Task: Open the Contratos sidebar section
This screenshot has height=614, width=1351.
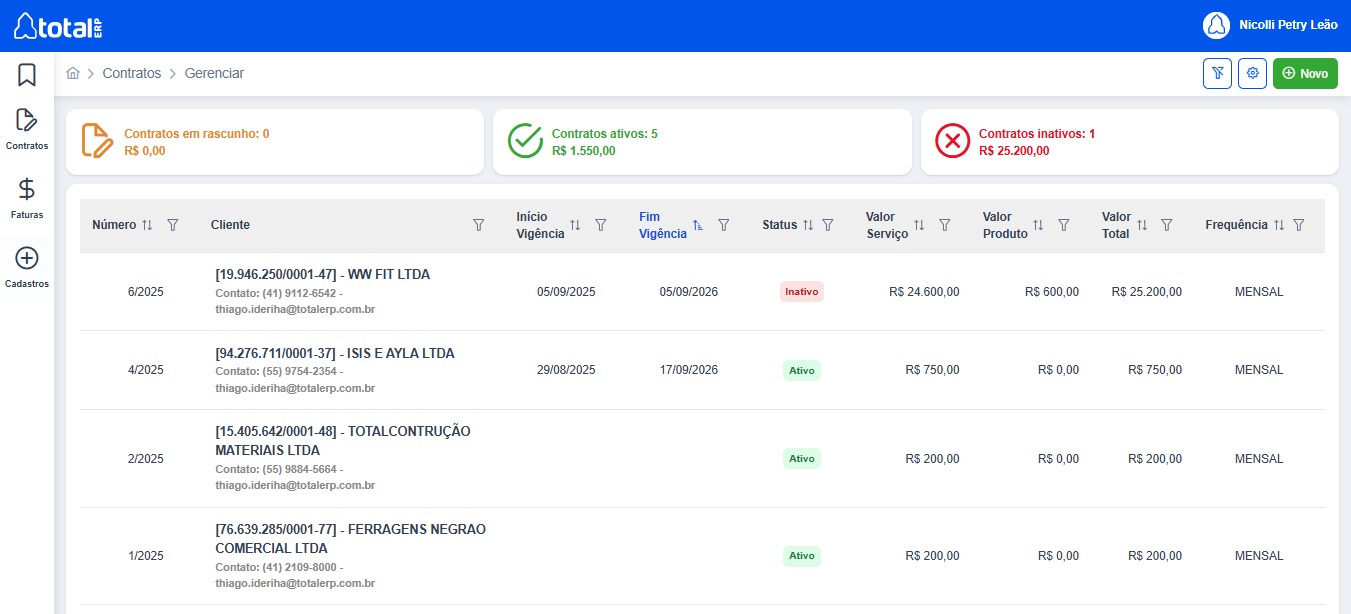Action: [27, 128]
